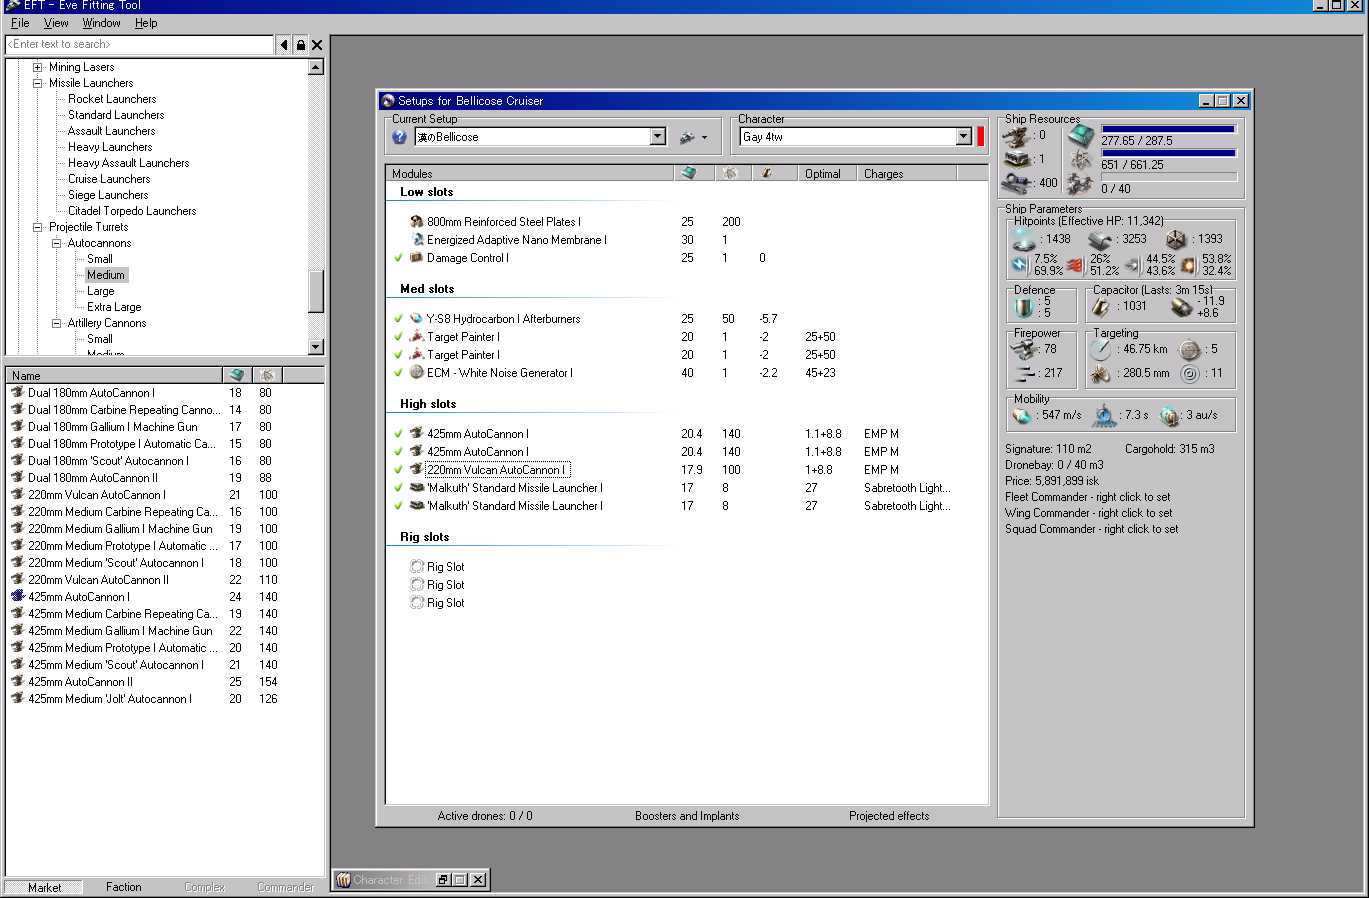Select Heavy Assault Launchers in the tree
Screen dimensions: 1369x898
(x=128, y=163)
